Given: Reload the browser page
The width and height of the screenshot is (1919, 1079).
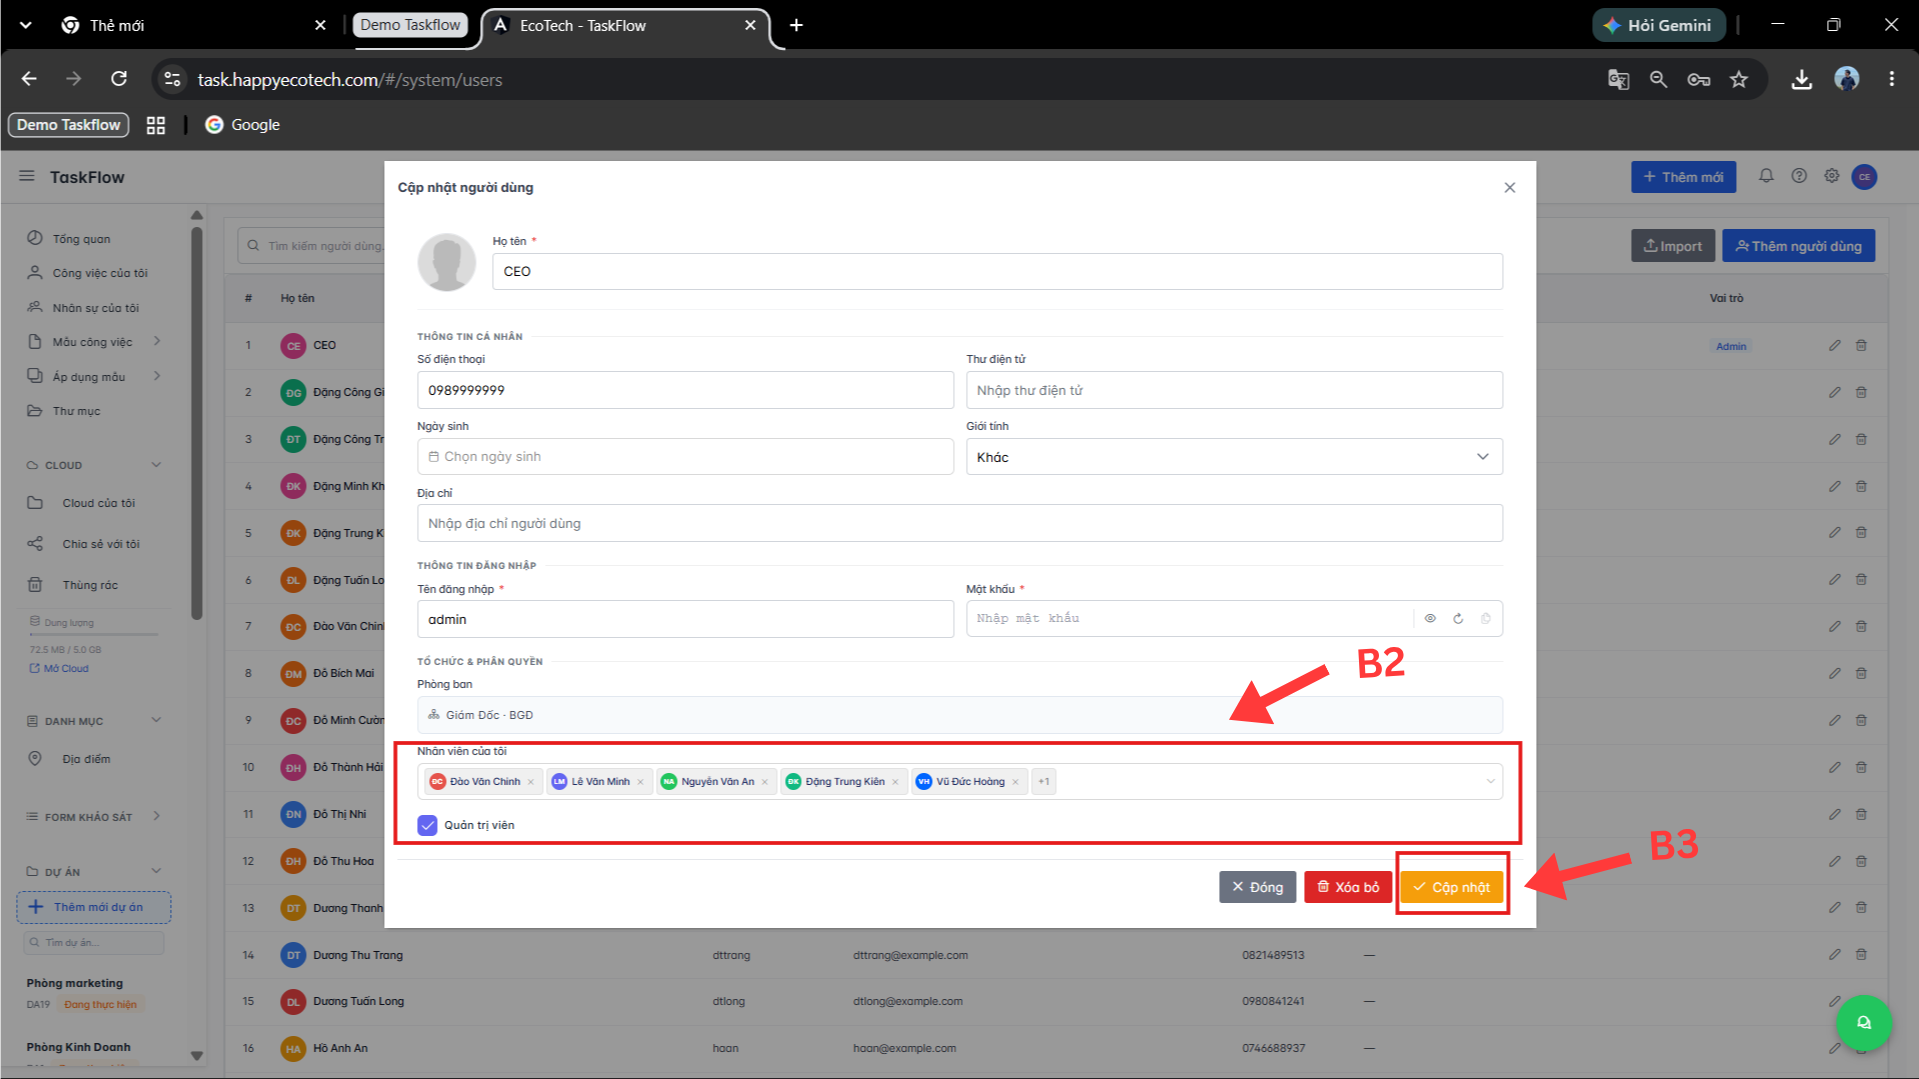Looking at the screenshot, I should tap(119, 79).
